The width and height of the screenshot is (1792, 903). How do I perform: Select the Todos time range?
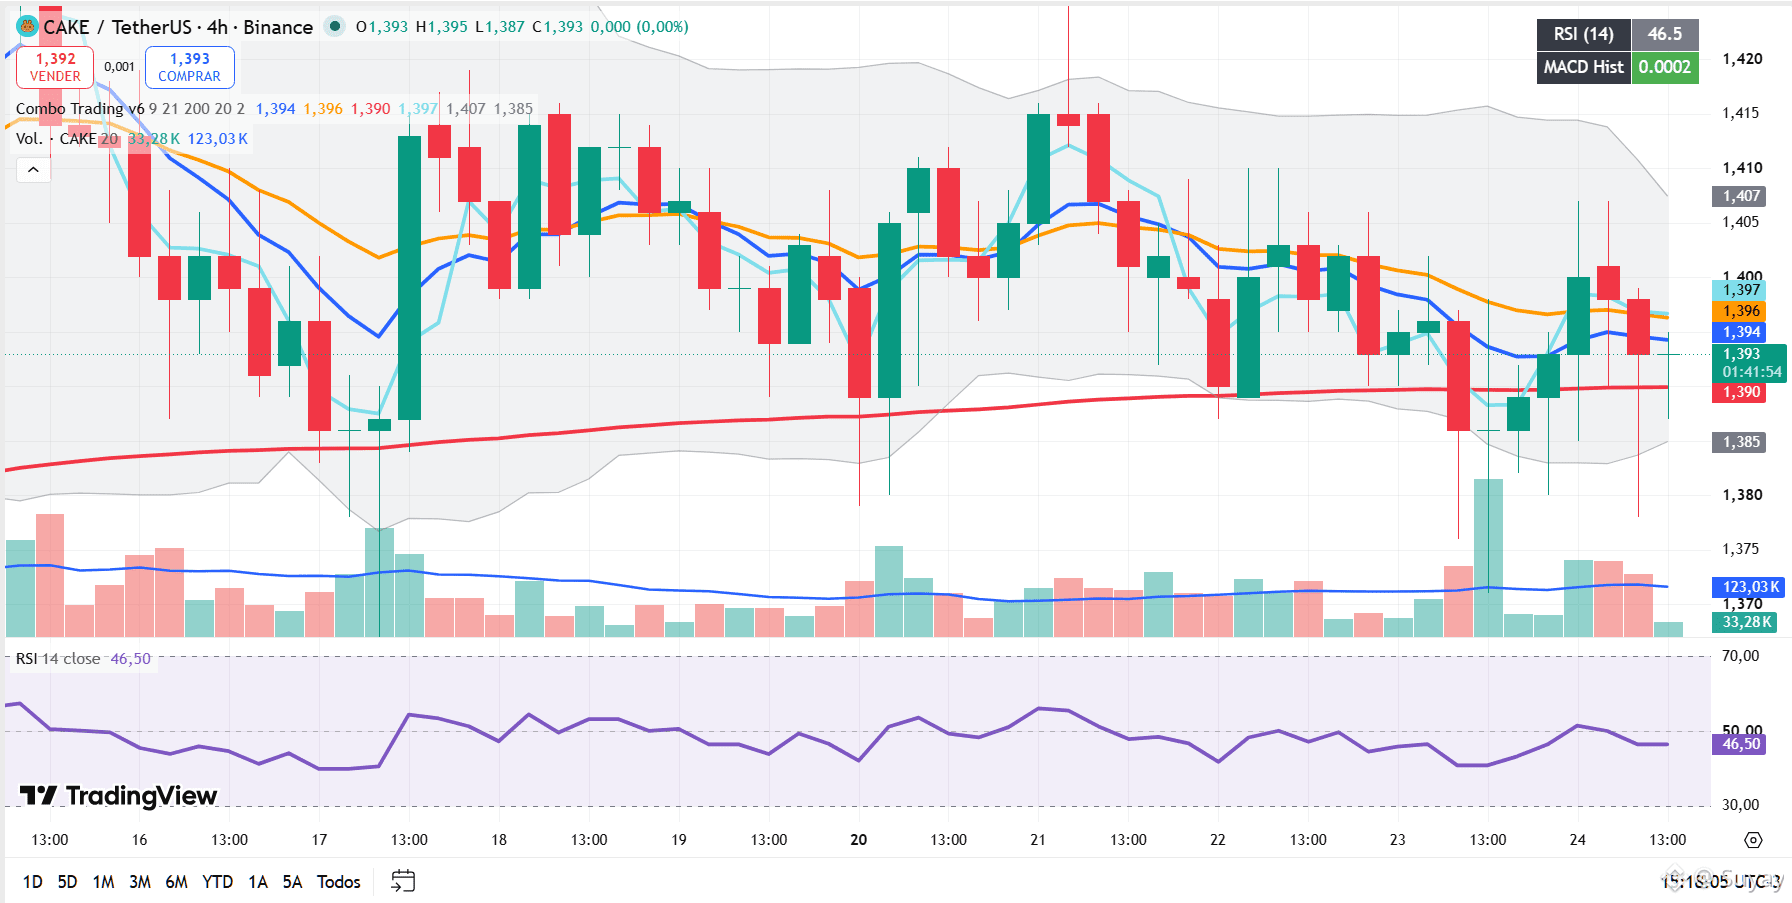(x=338, y=882)
